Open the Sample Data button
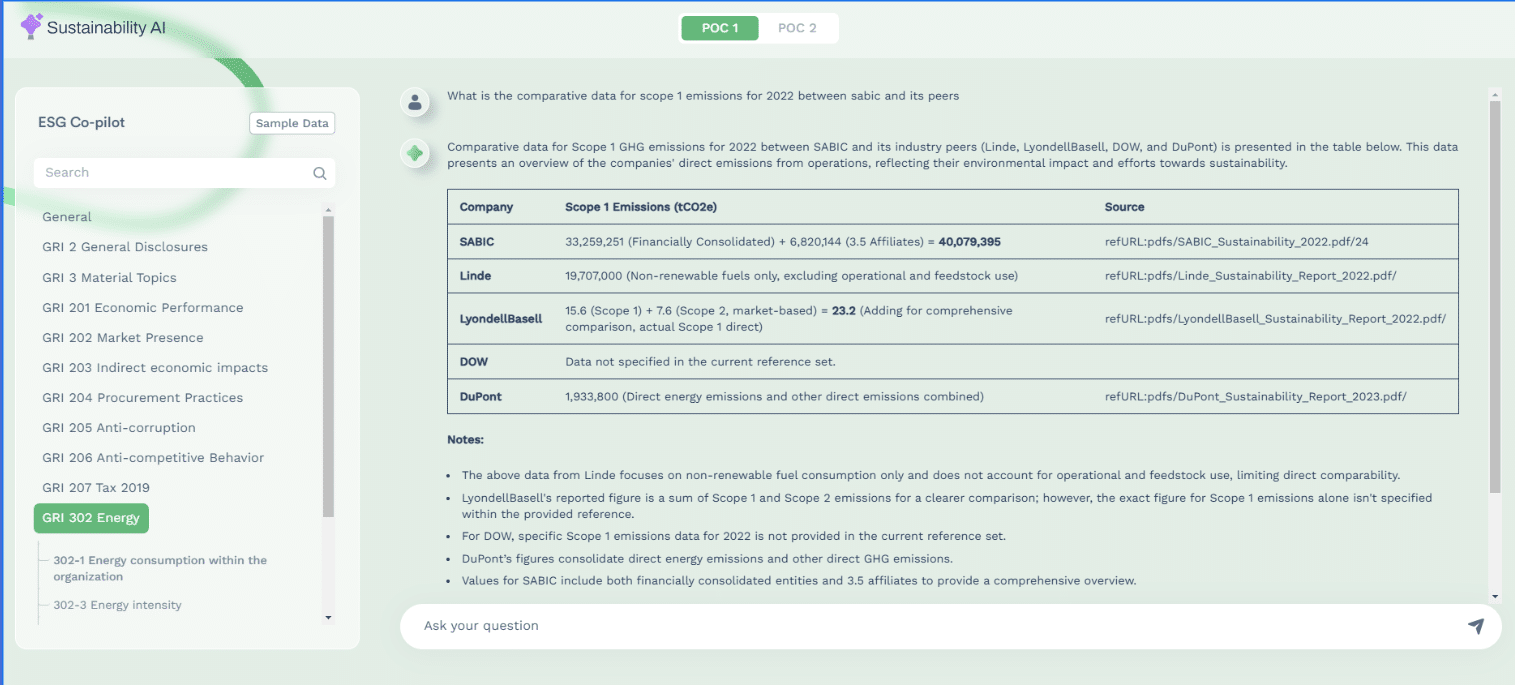The width and height of the screenshot is (1515, 685). point(292,123)
